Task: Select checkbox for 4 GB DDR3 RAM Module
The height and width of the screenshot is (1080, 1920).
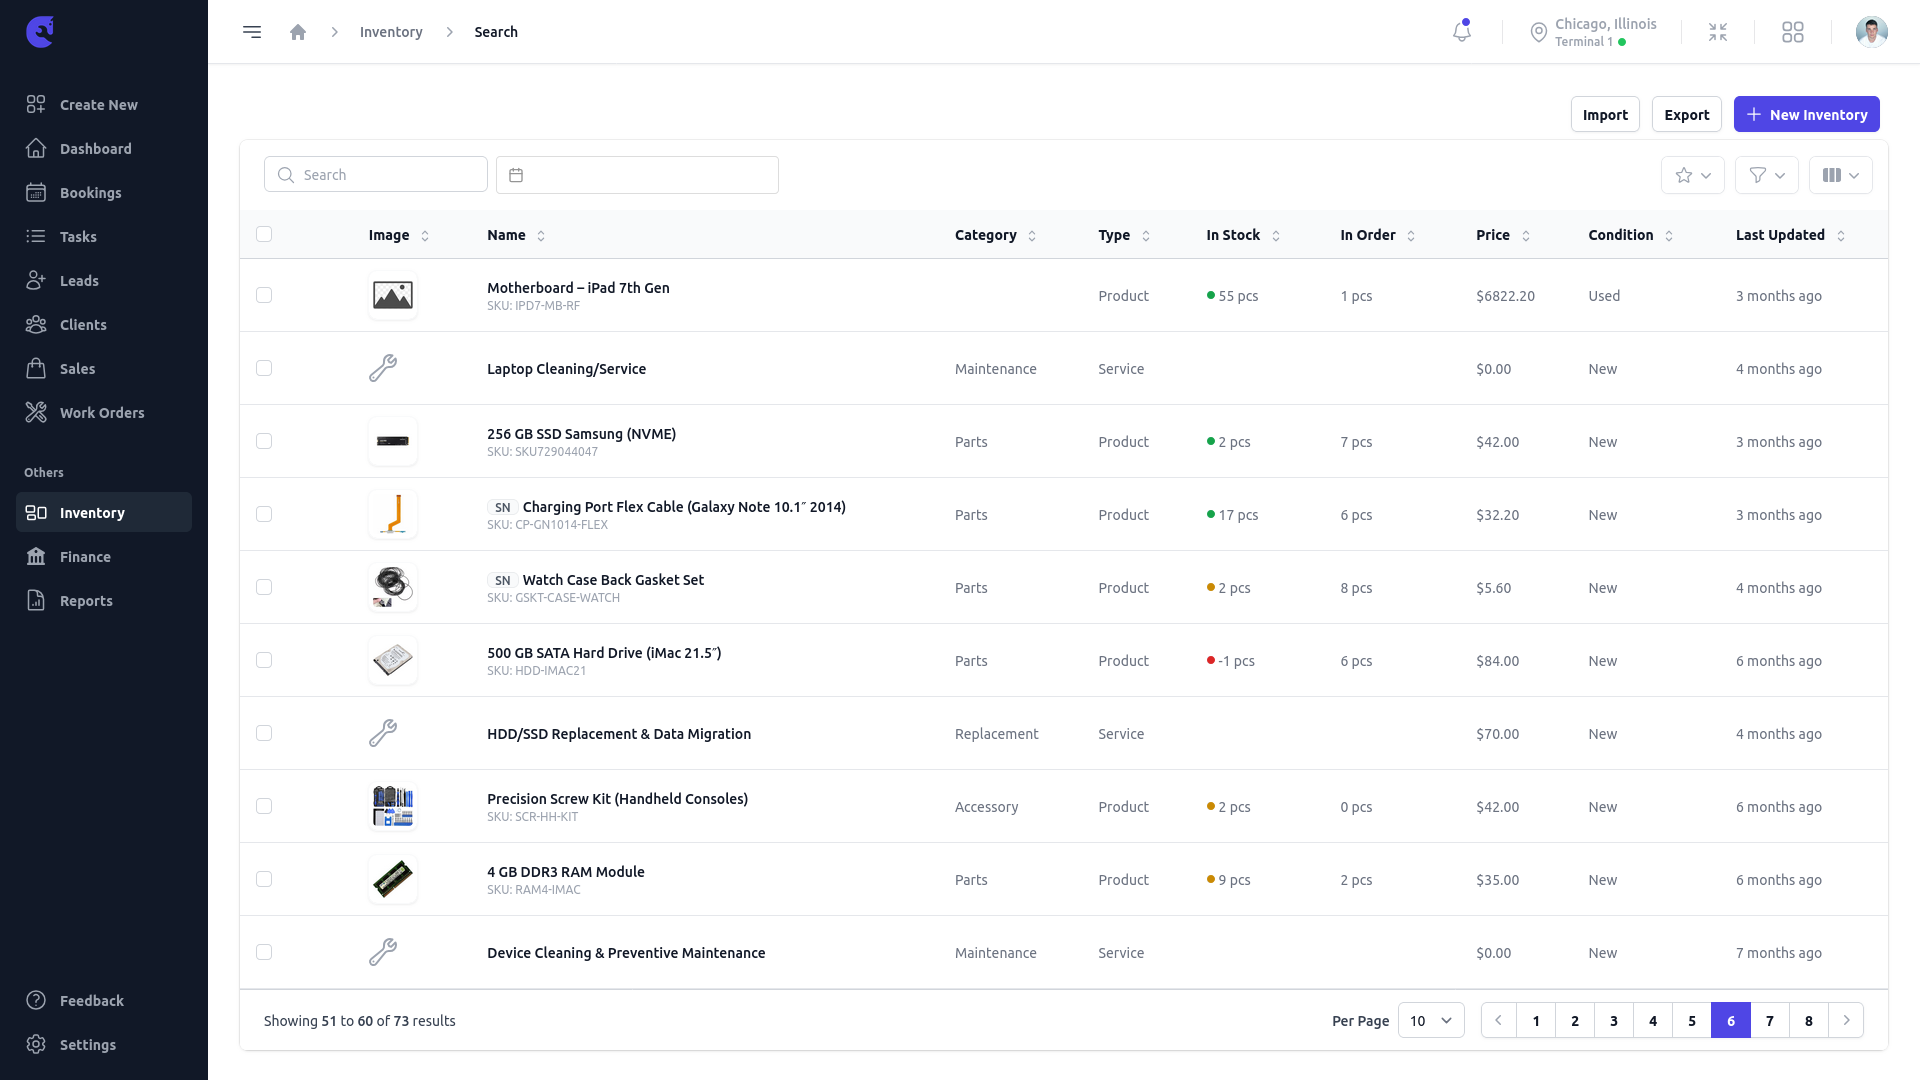Action: (264, 879)
